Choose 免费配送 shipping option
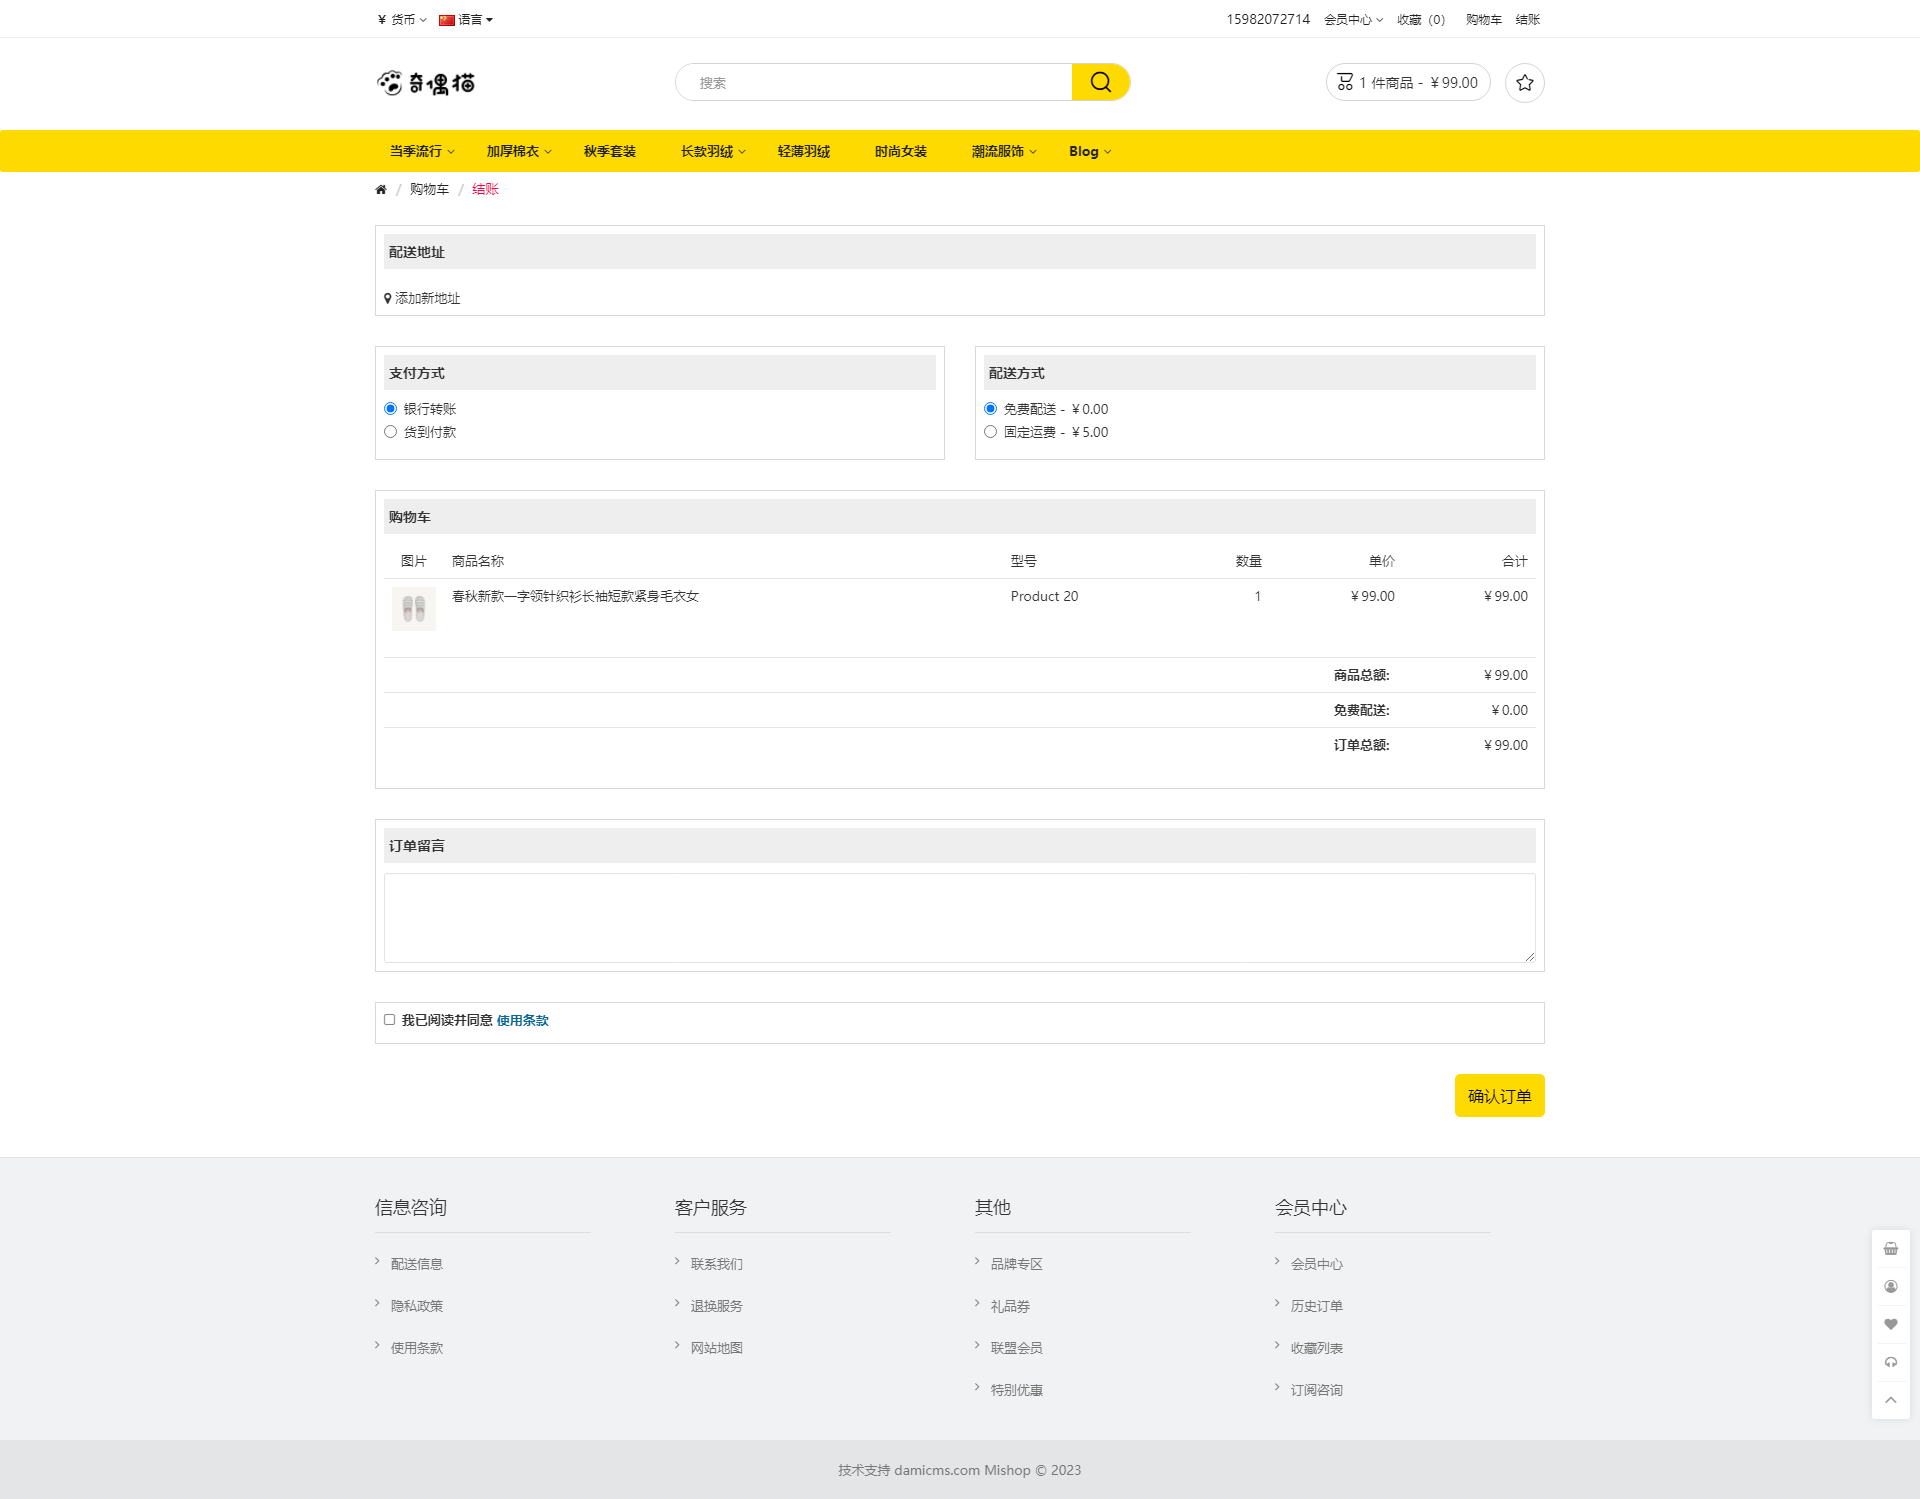The image size is (1920, 1499). 990,409
